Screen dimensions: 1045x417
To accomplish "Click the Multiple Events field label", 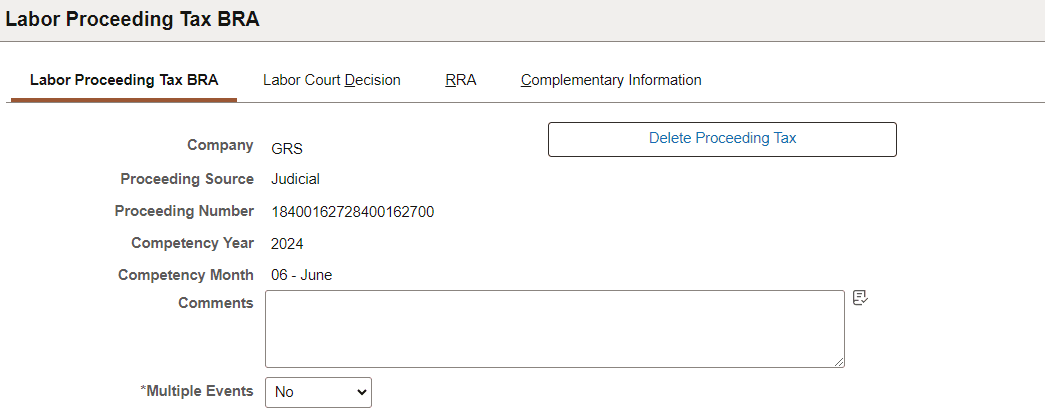I will tap(197, 391).
